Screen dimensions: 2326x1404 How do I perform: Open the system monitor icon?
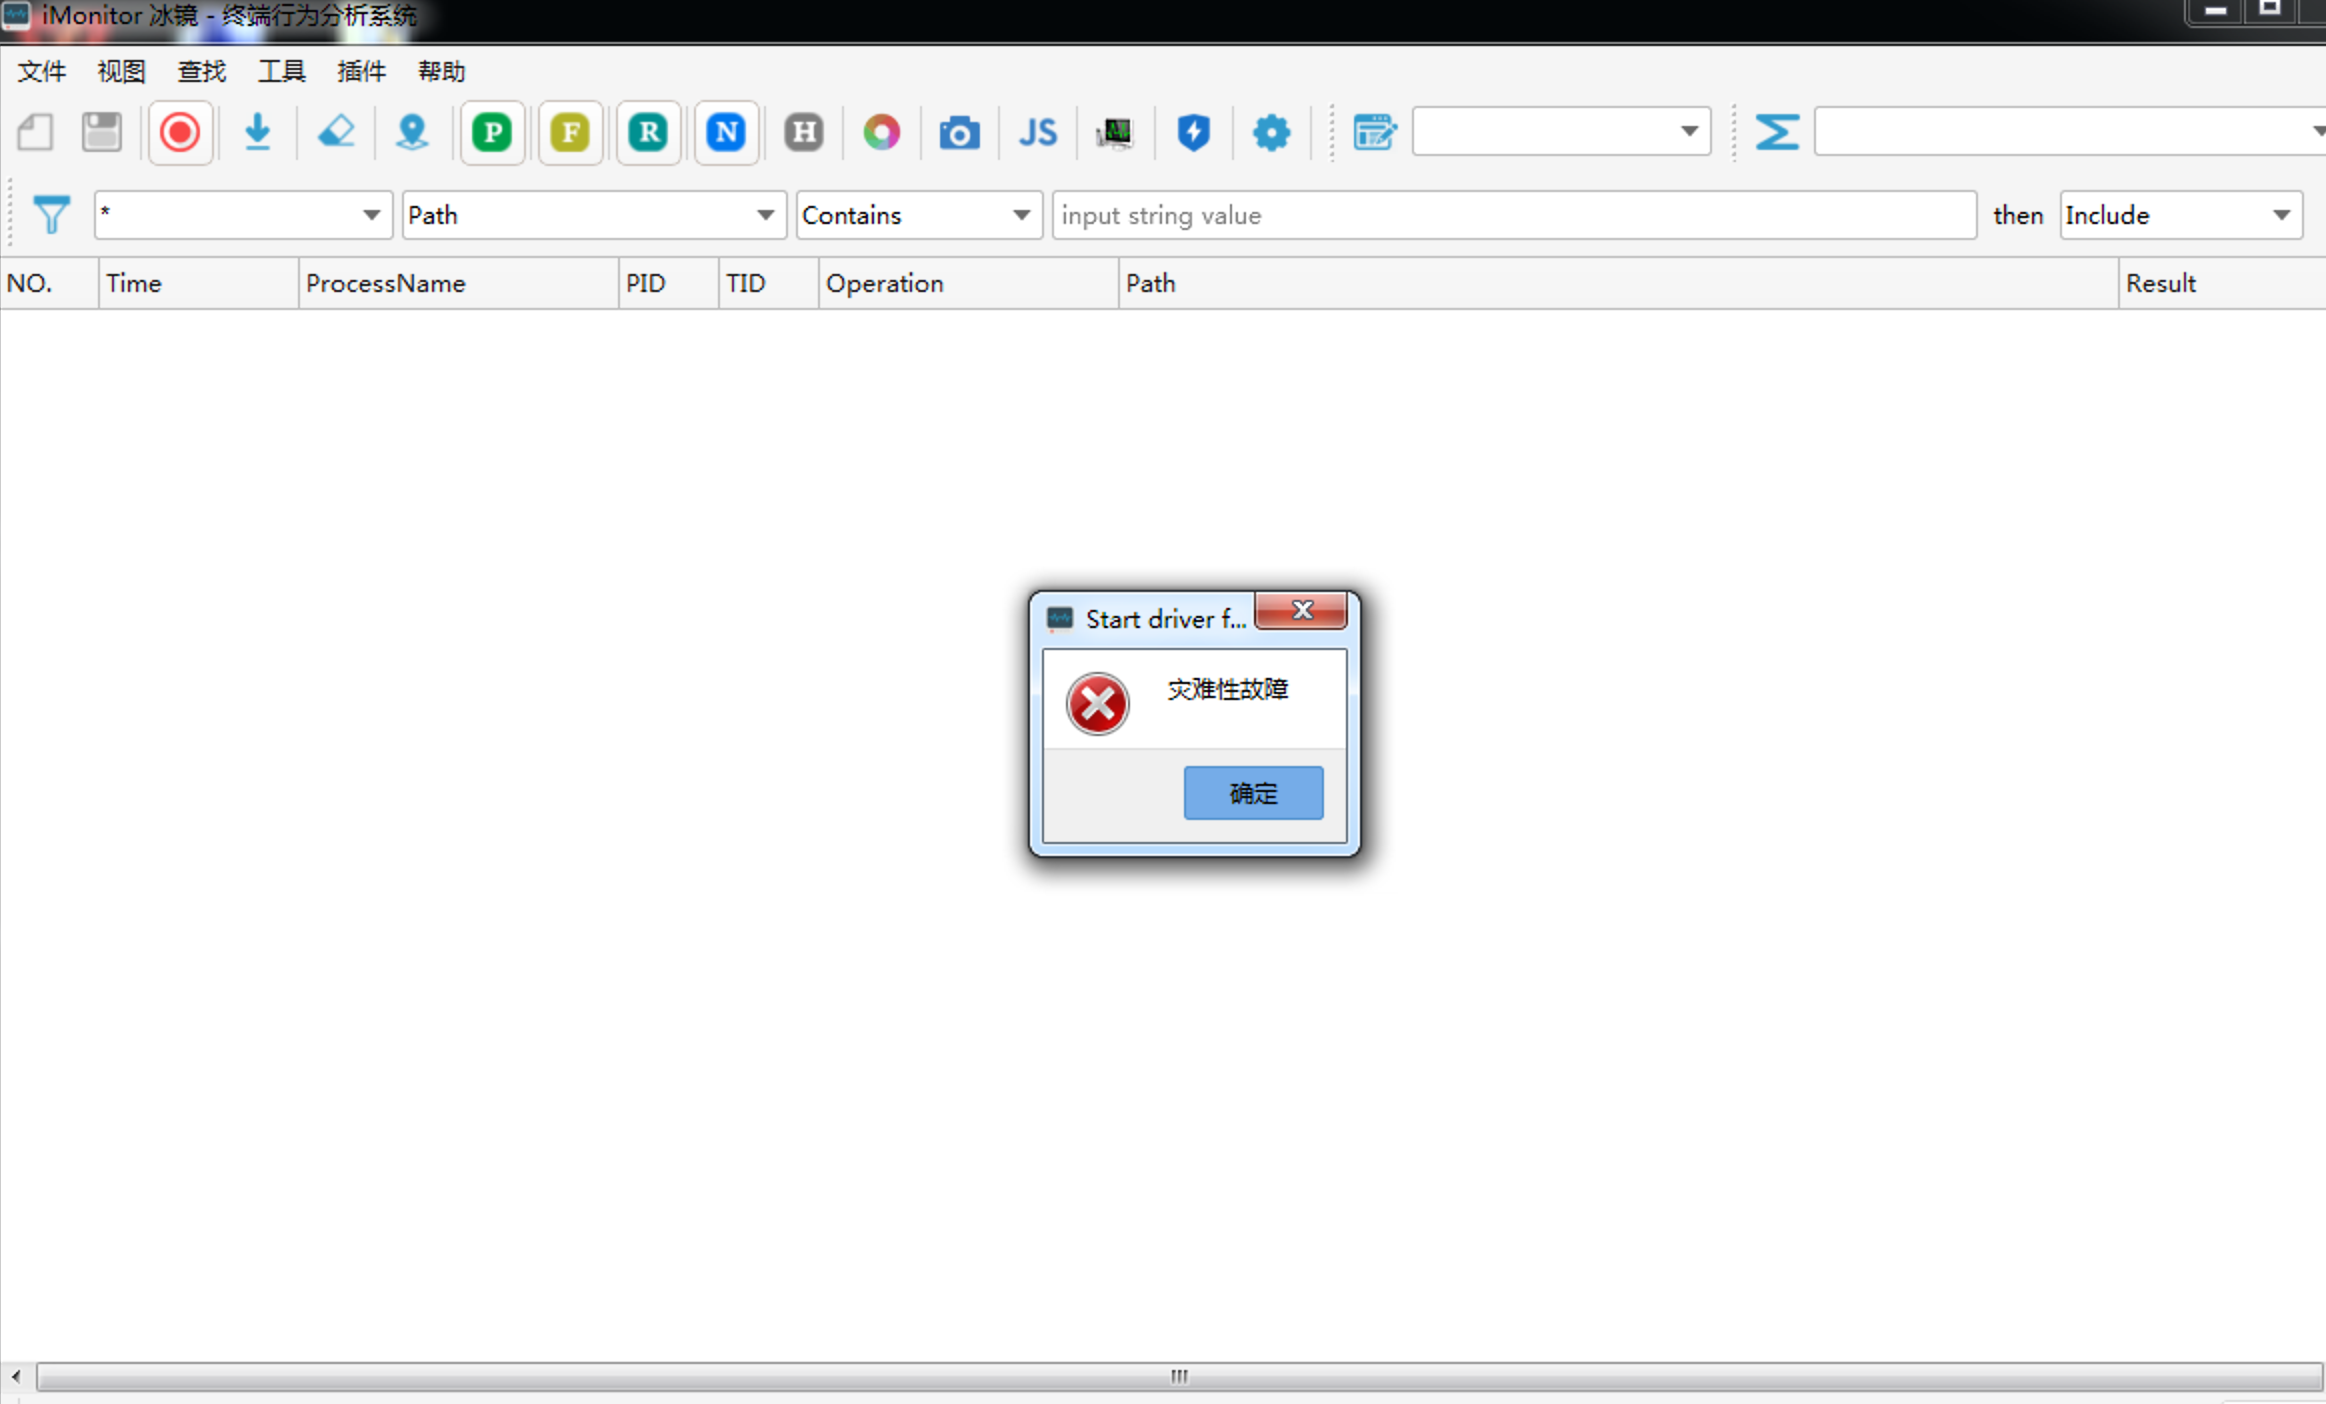coord(1114,131)
